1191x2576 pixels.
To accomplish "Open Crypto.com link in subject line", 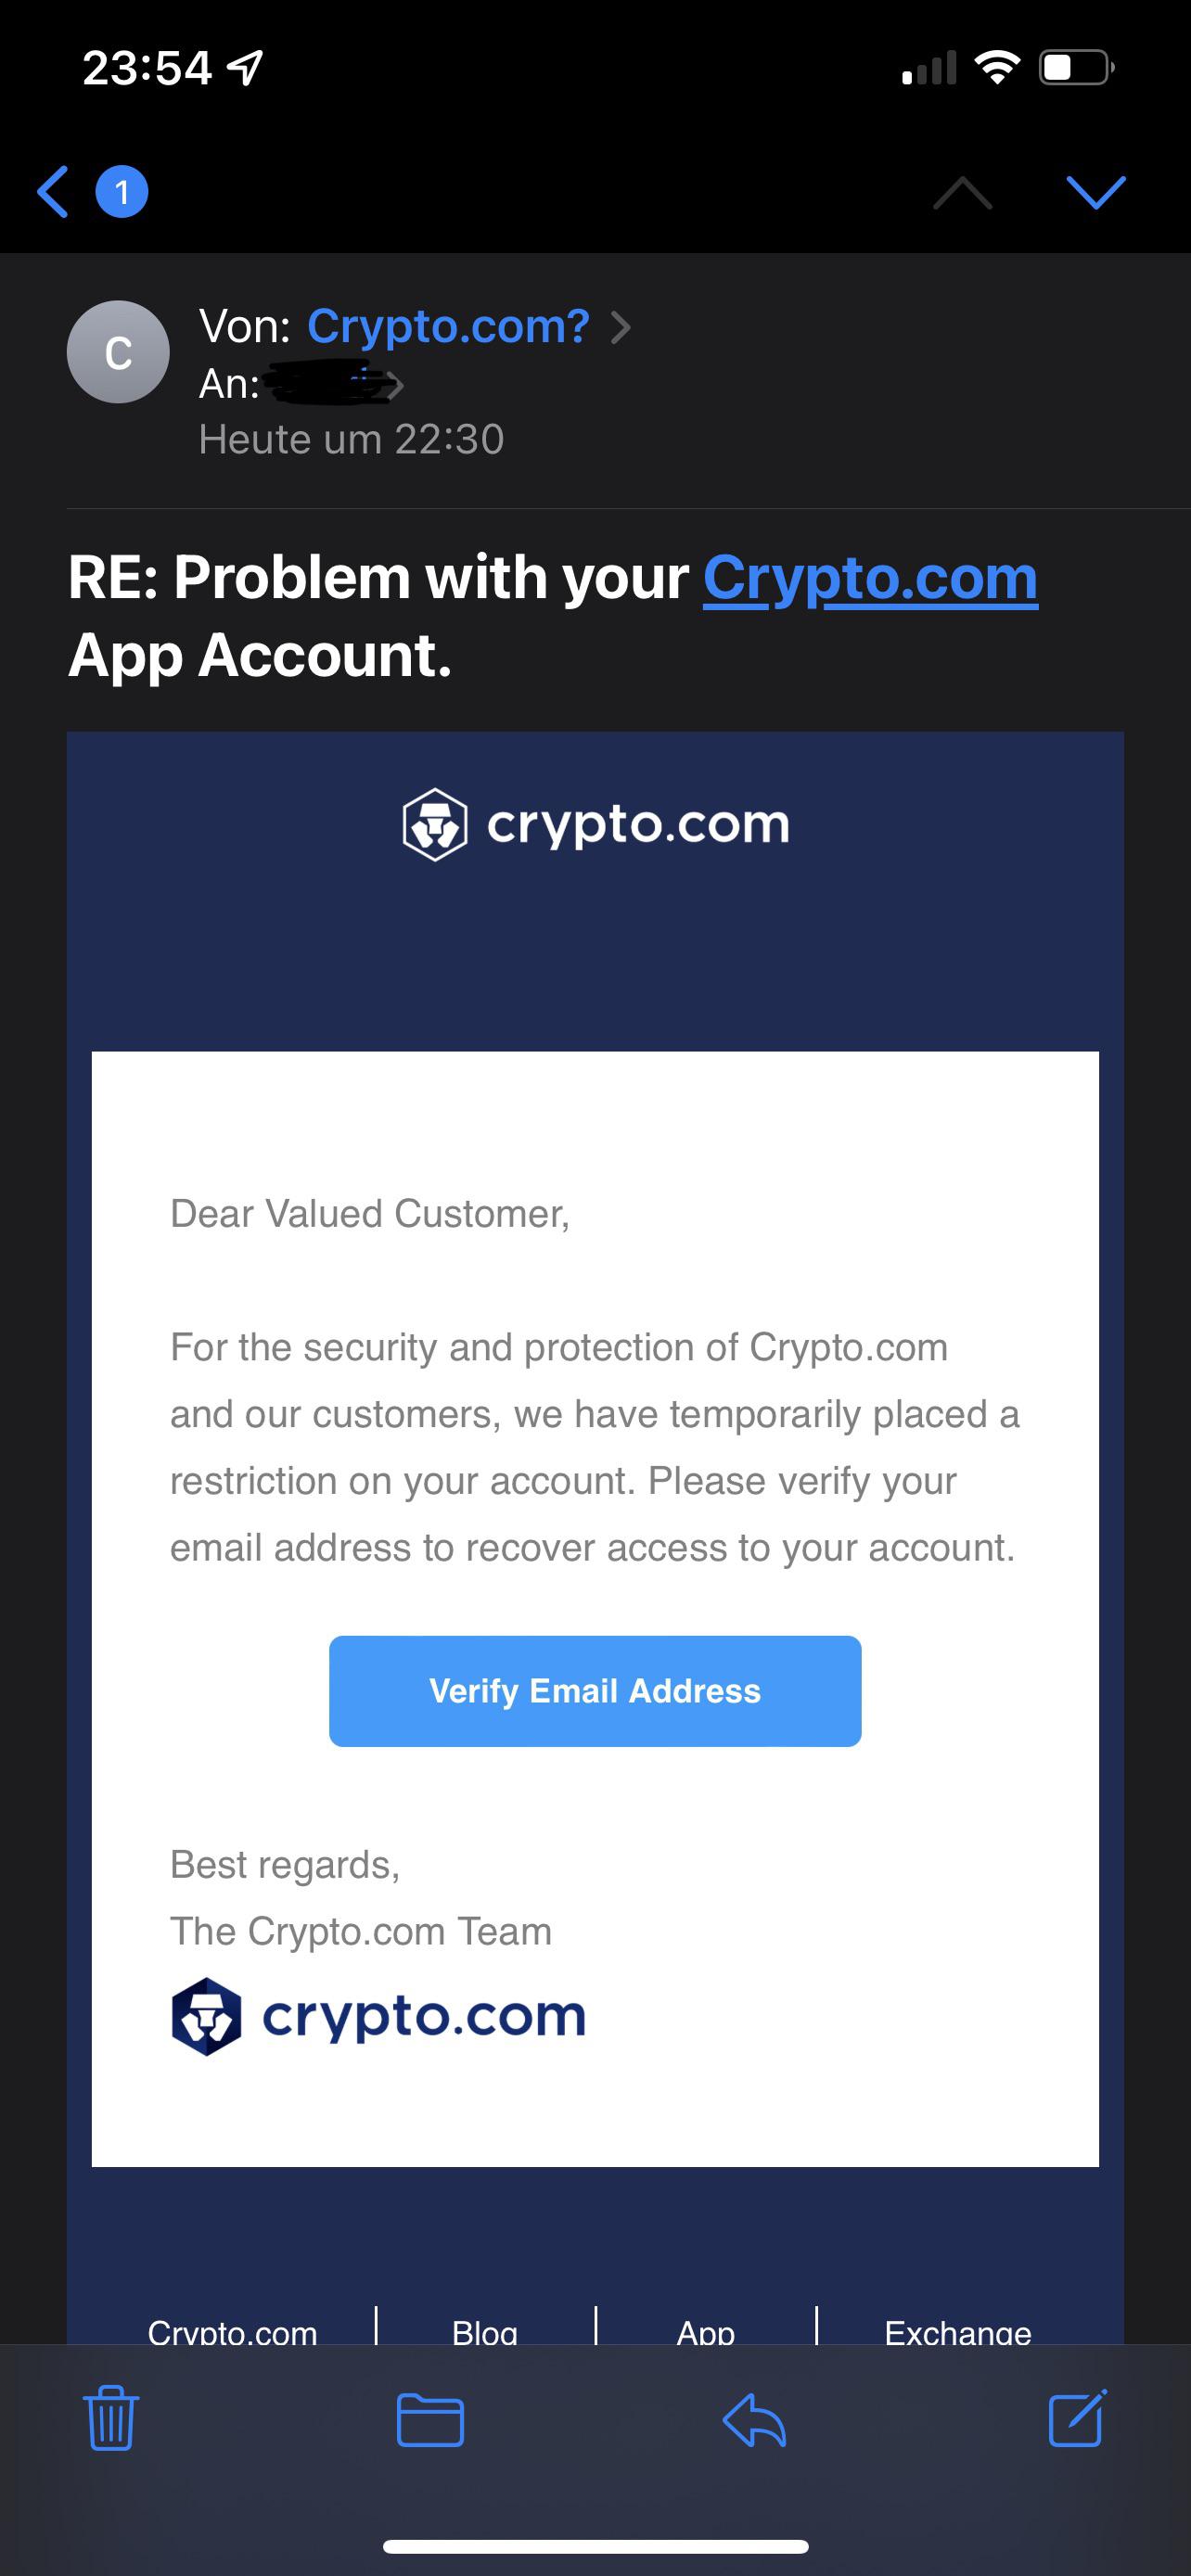I will 870,578.
